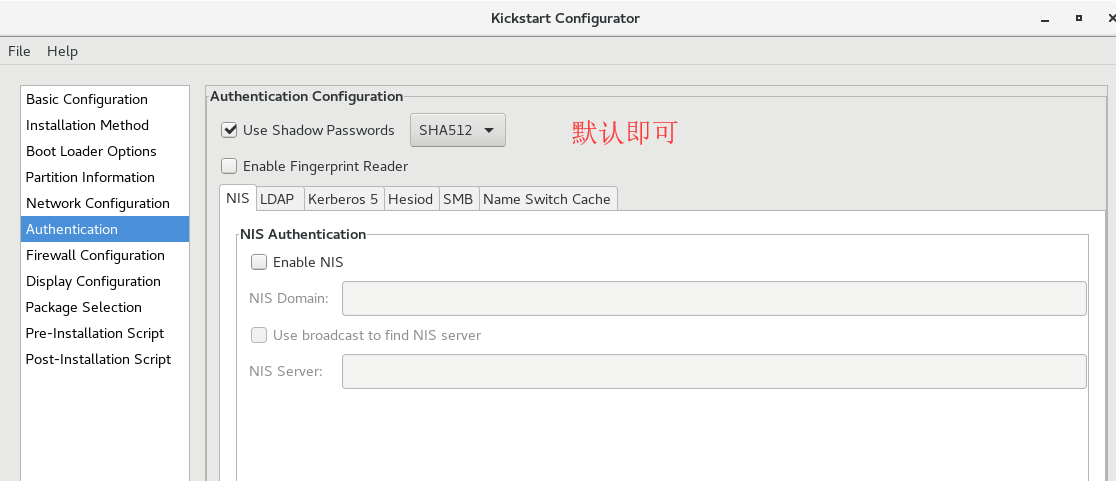Click the NIS Domain input field
1116x481 pixels.
click(714, 298)
